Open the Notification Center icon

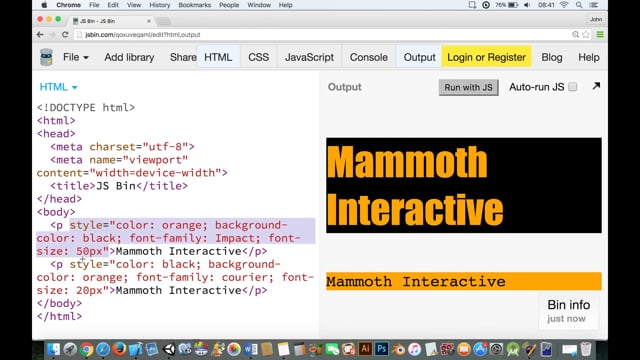(x=594, y=5)
